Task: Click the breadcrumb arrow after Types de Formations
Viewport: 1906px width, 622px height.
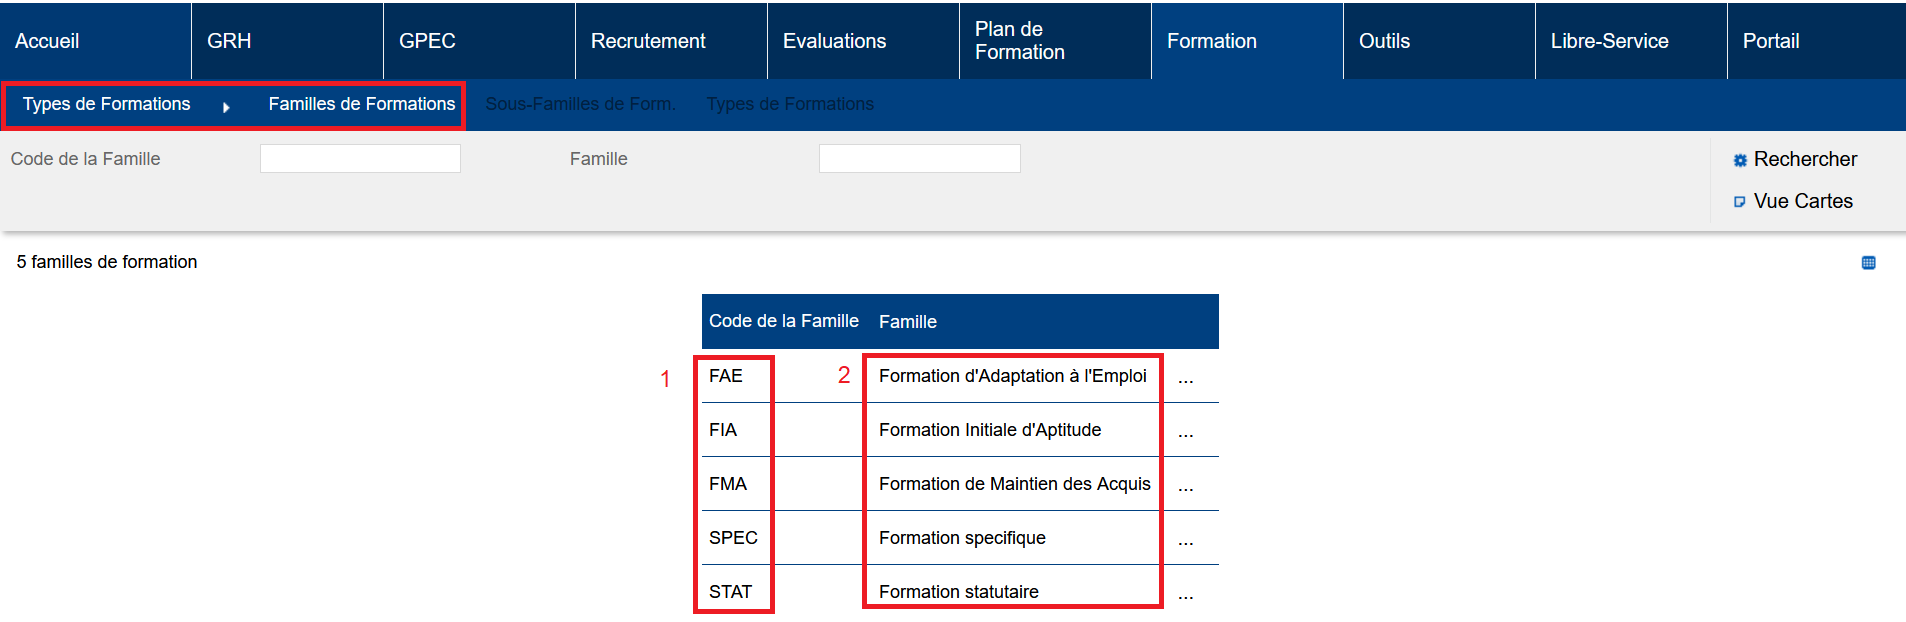Action: 226,107
